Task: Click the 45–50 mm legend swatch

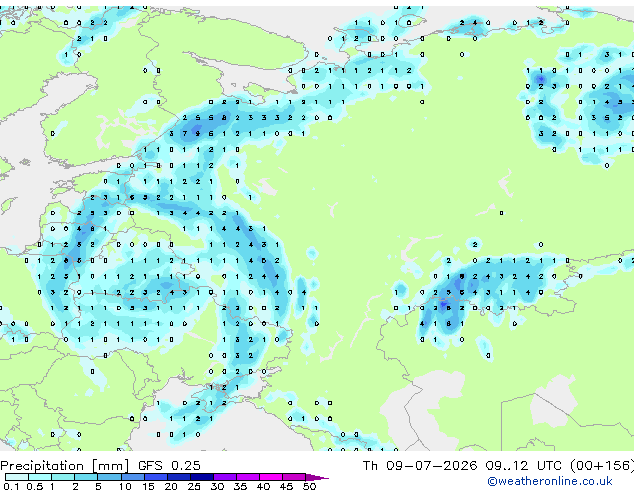Action: pos(294,477)
